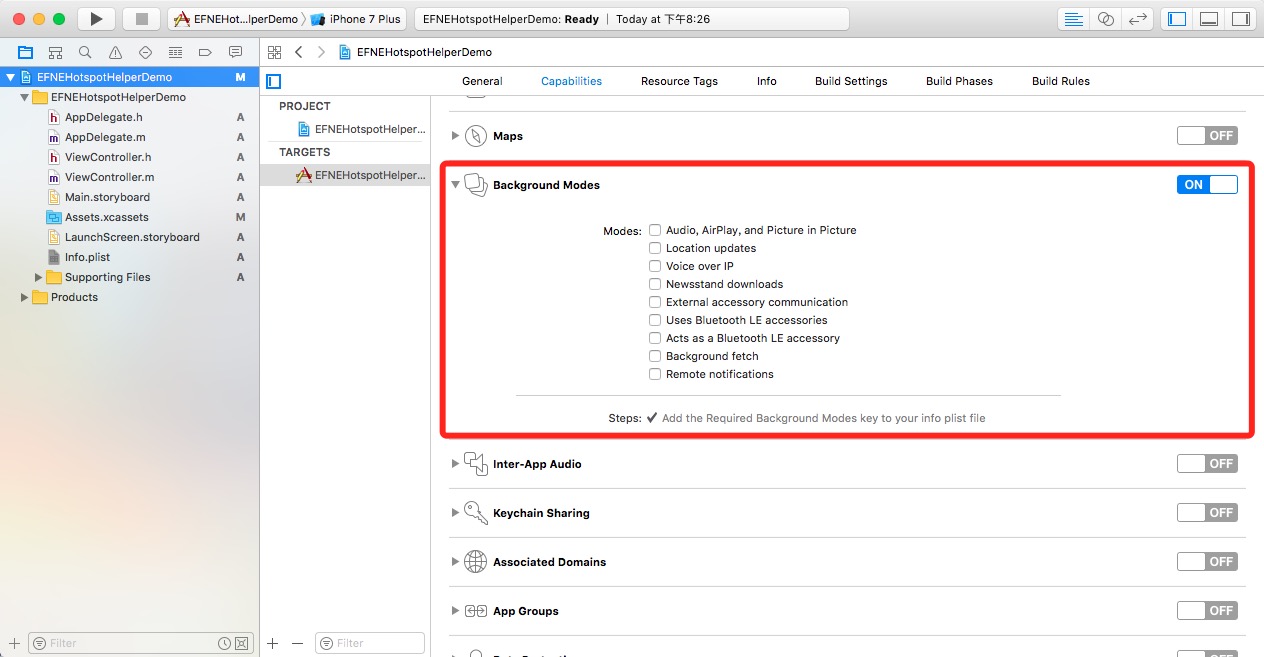Image resolution: width=1264 pixels, height=657 pixels.
Task: Switch to the Build Settings tab
Action: pos(850,81)
